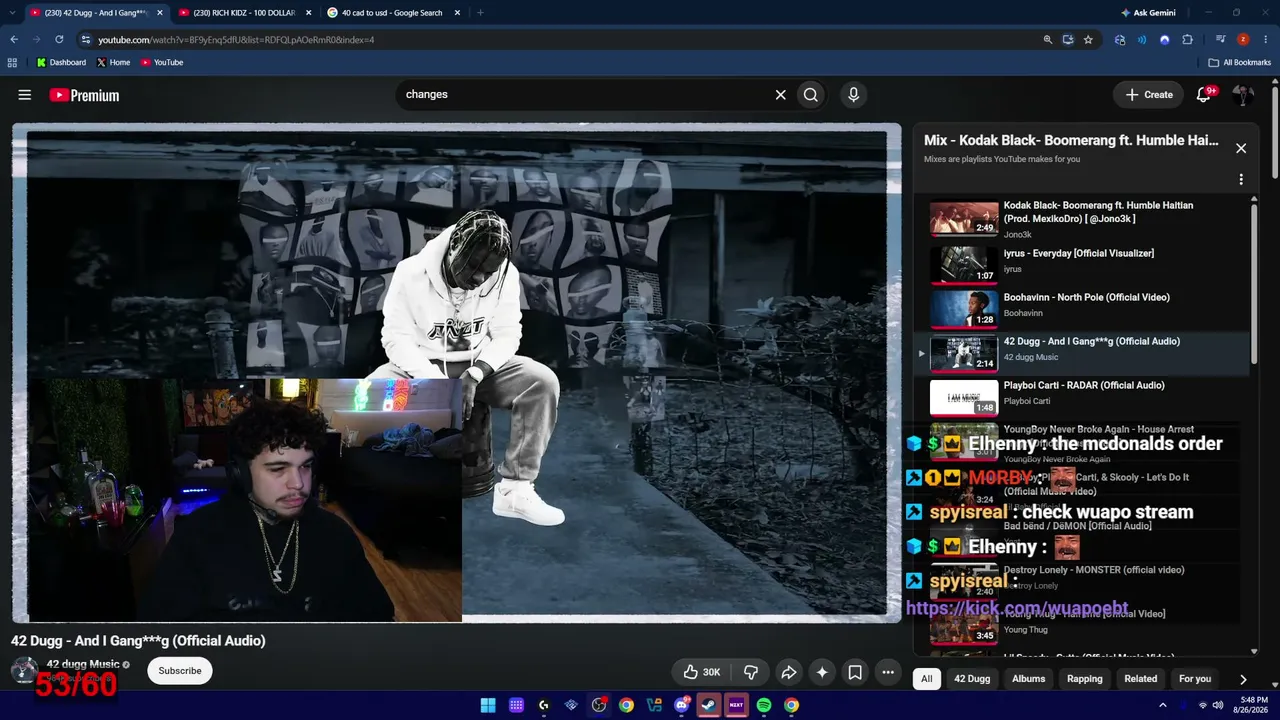Screen dimensions: 1280x720
Task: Dislike the 42 Dugg video
Action: coord(751,672)
